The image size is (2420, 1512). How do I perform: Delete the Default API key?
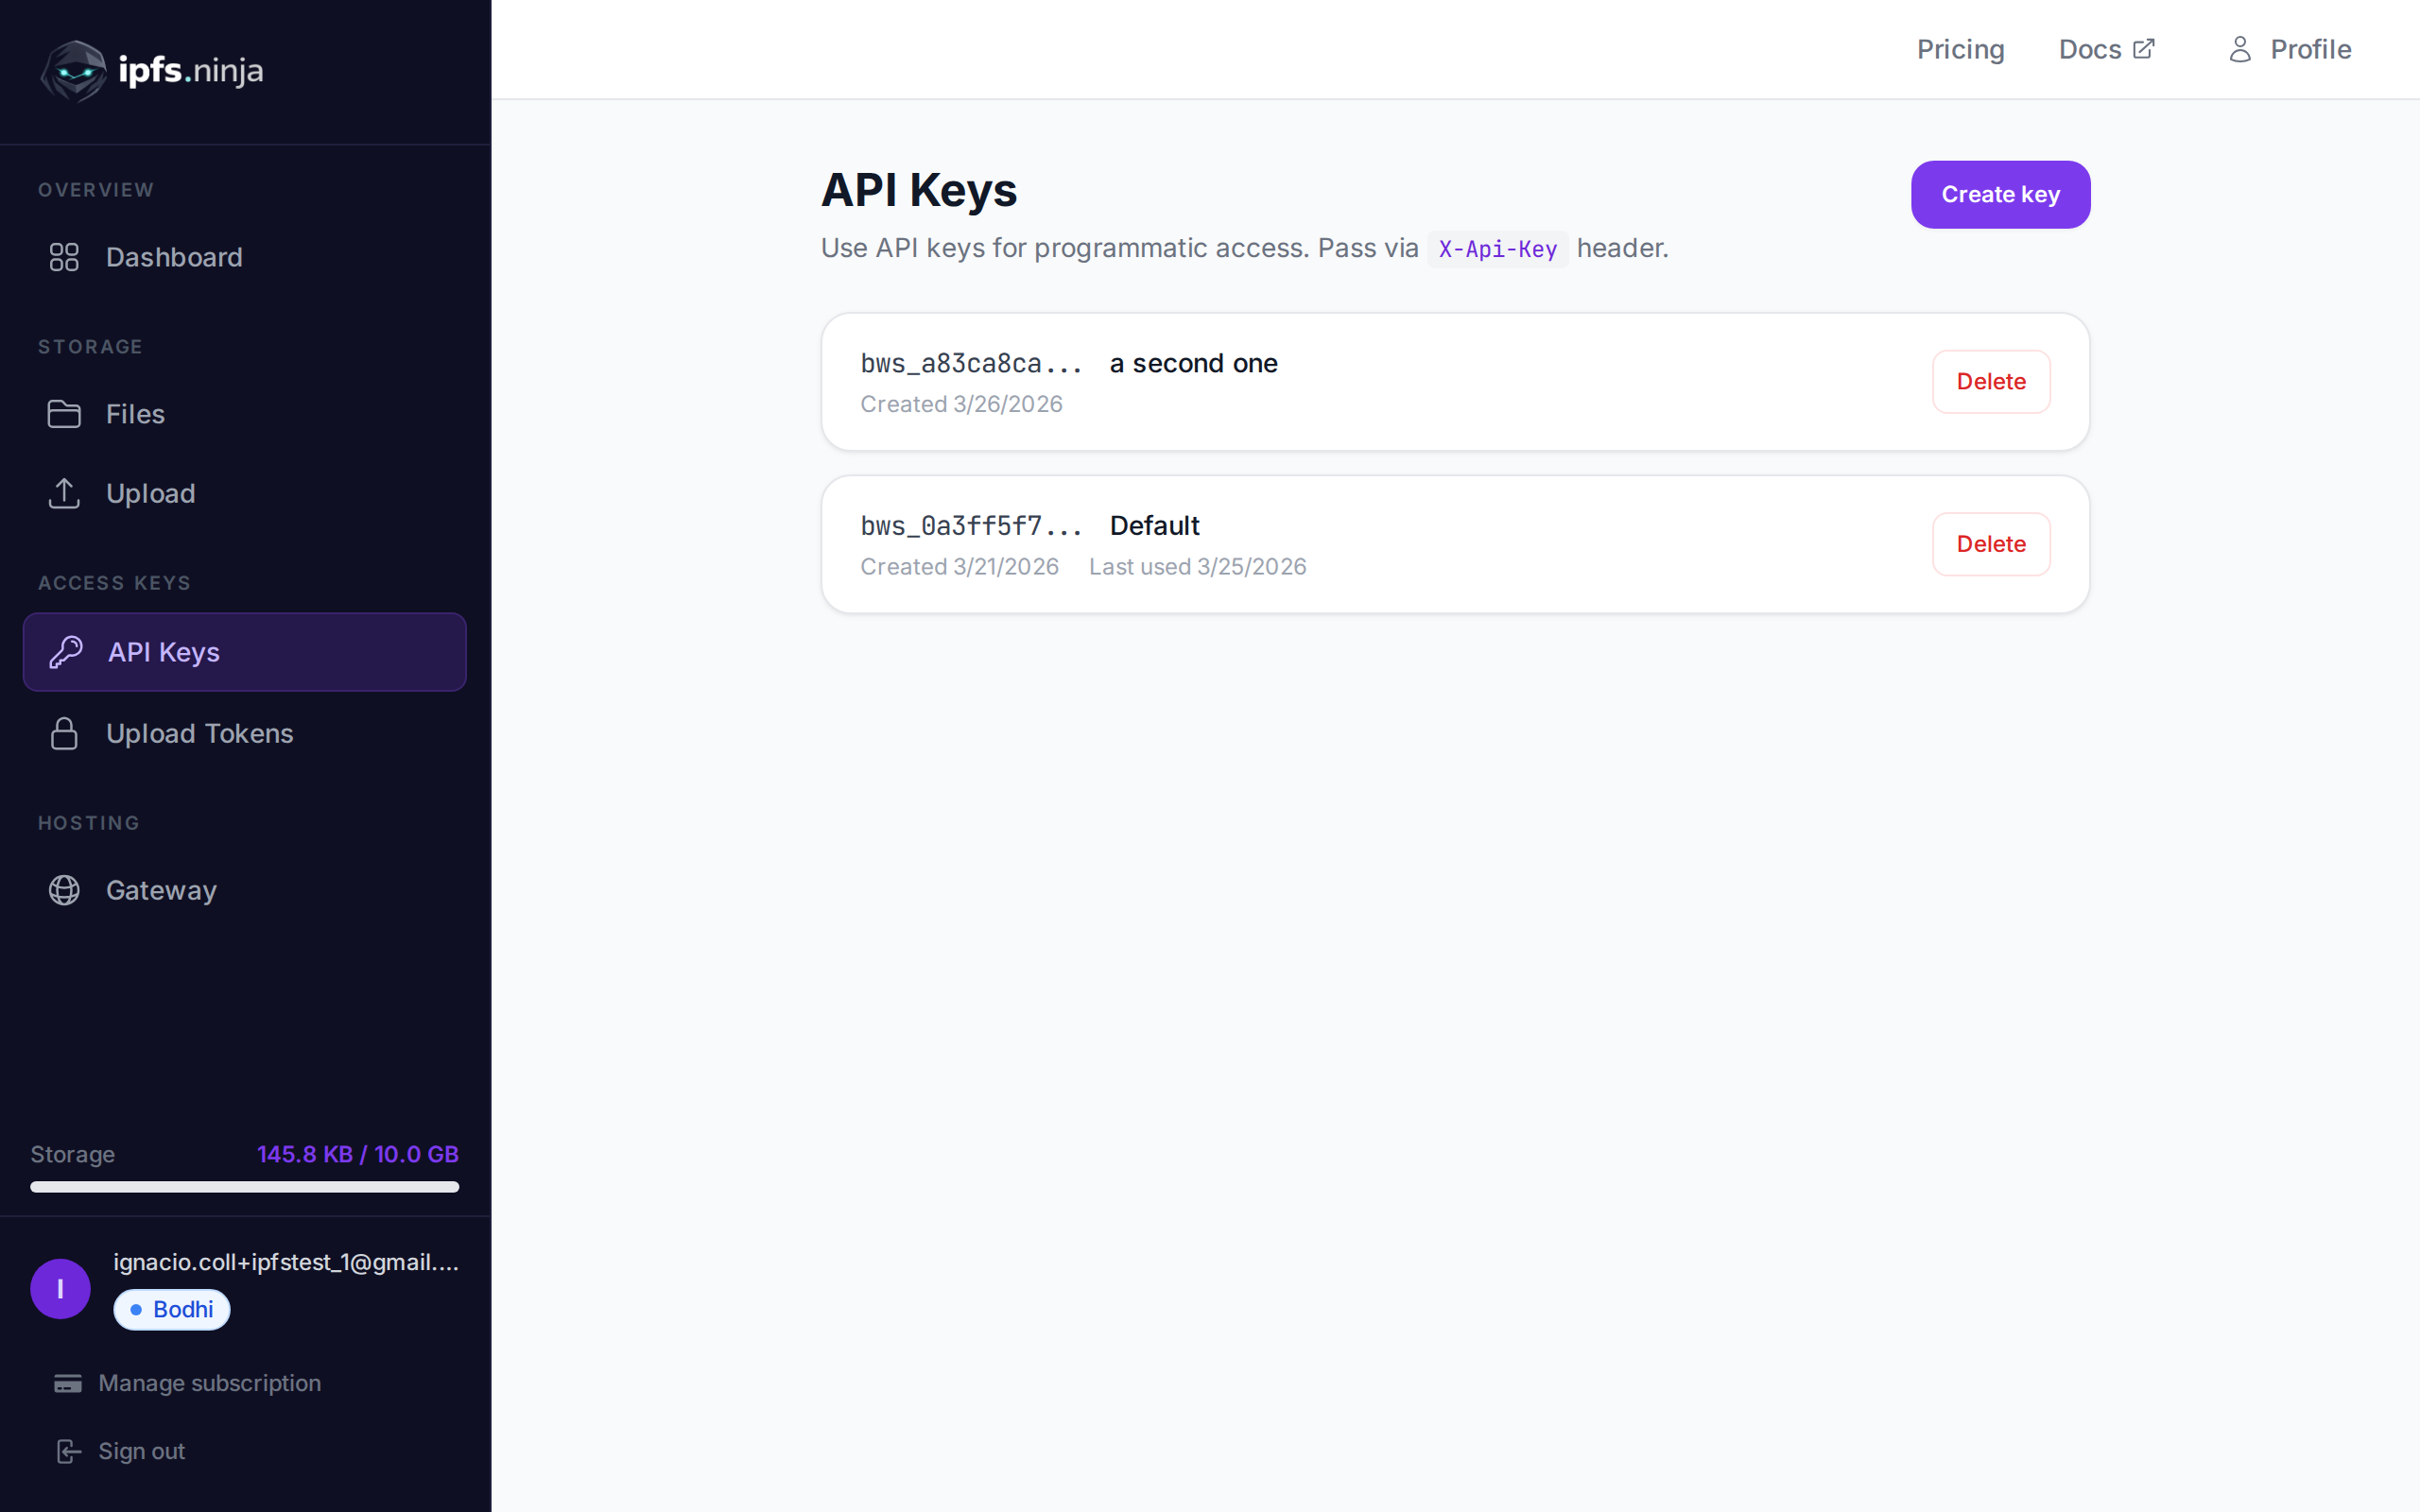pyautogui.click(x=1991, y=543)
